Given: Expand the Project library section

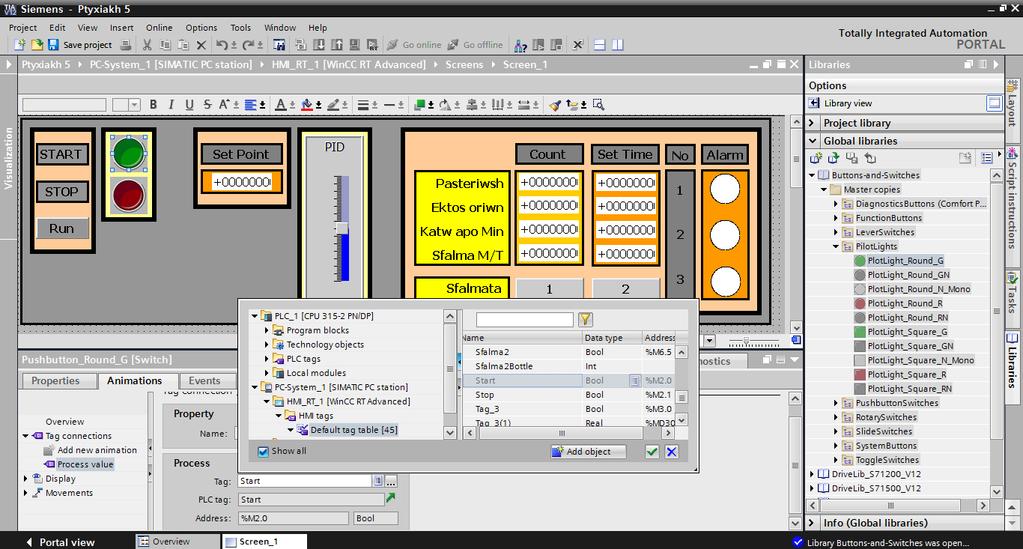Looking at the screenshot, I should coord(812,123).
